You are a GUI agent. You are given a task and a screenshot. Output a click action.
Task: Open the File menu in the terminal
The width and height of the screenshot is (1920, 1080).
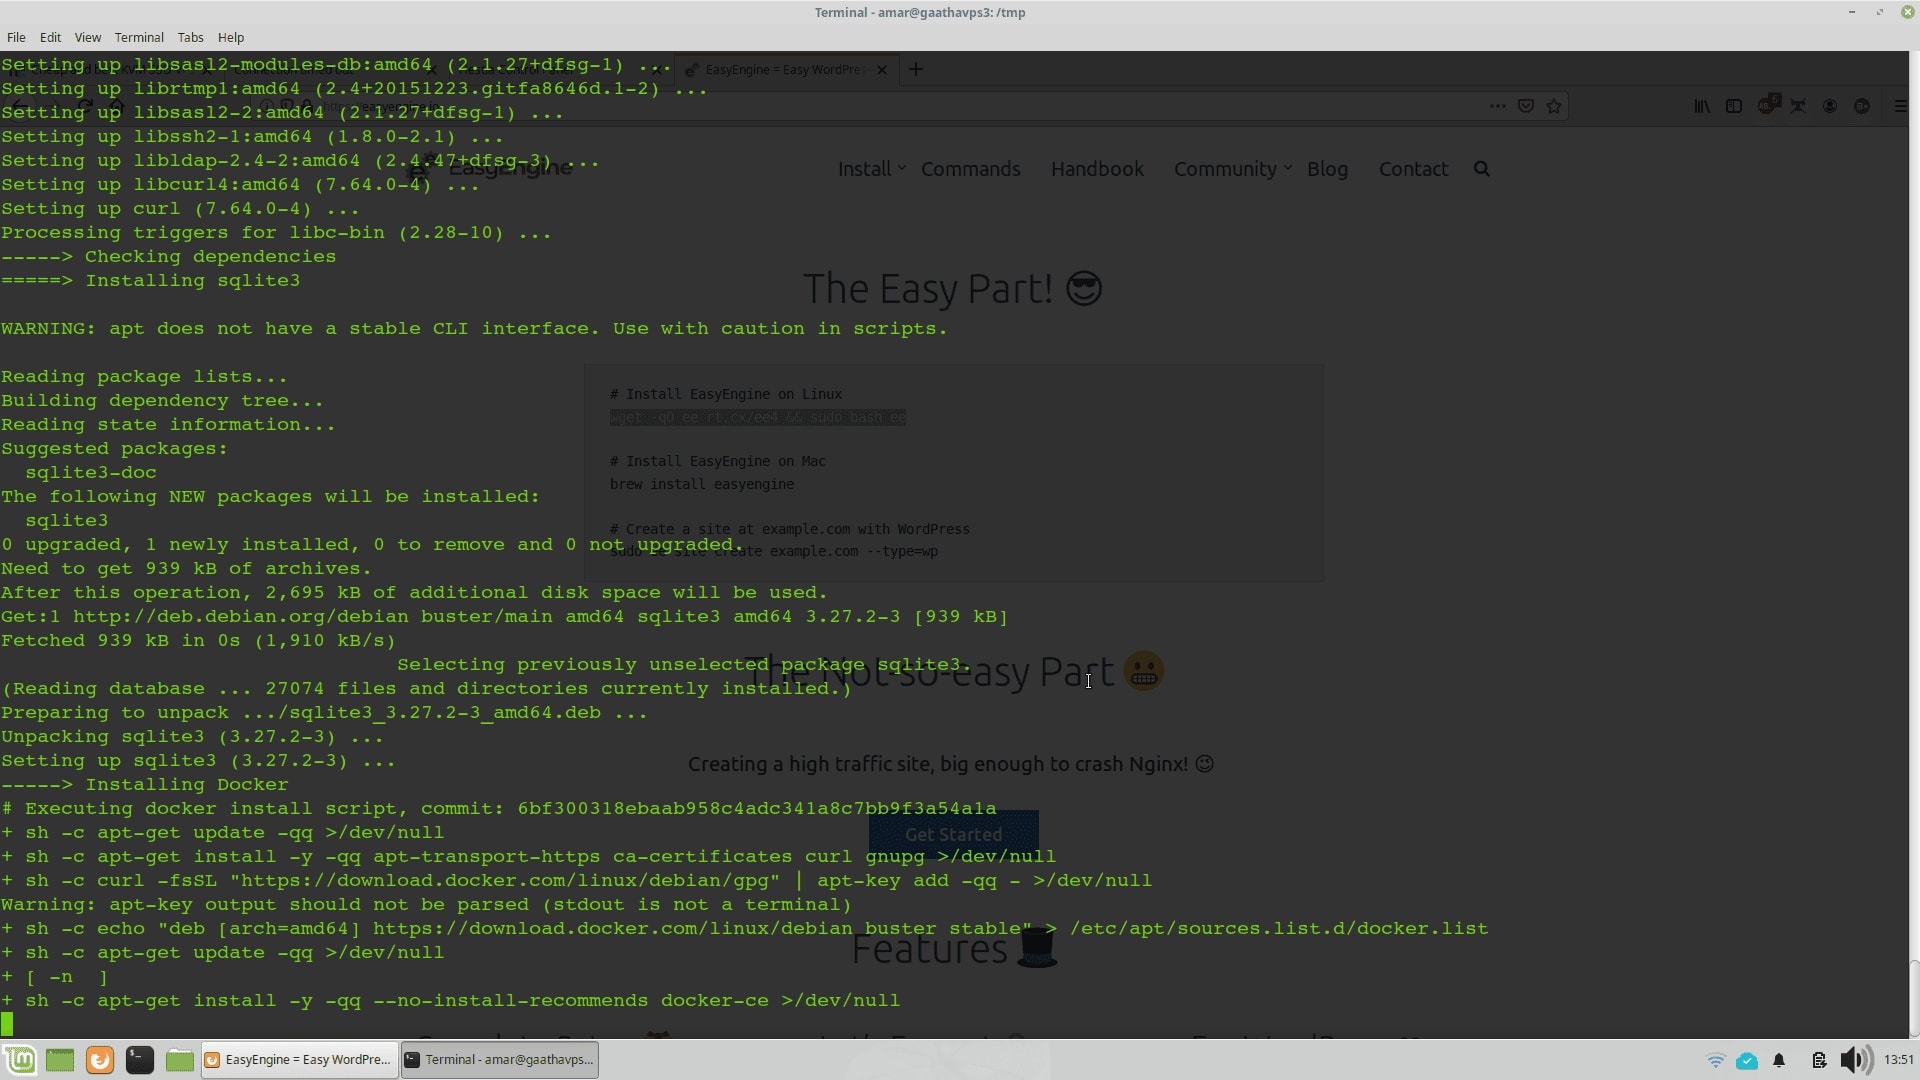click(16, 37)
